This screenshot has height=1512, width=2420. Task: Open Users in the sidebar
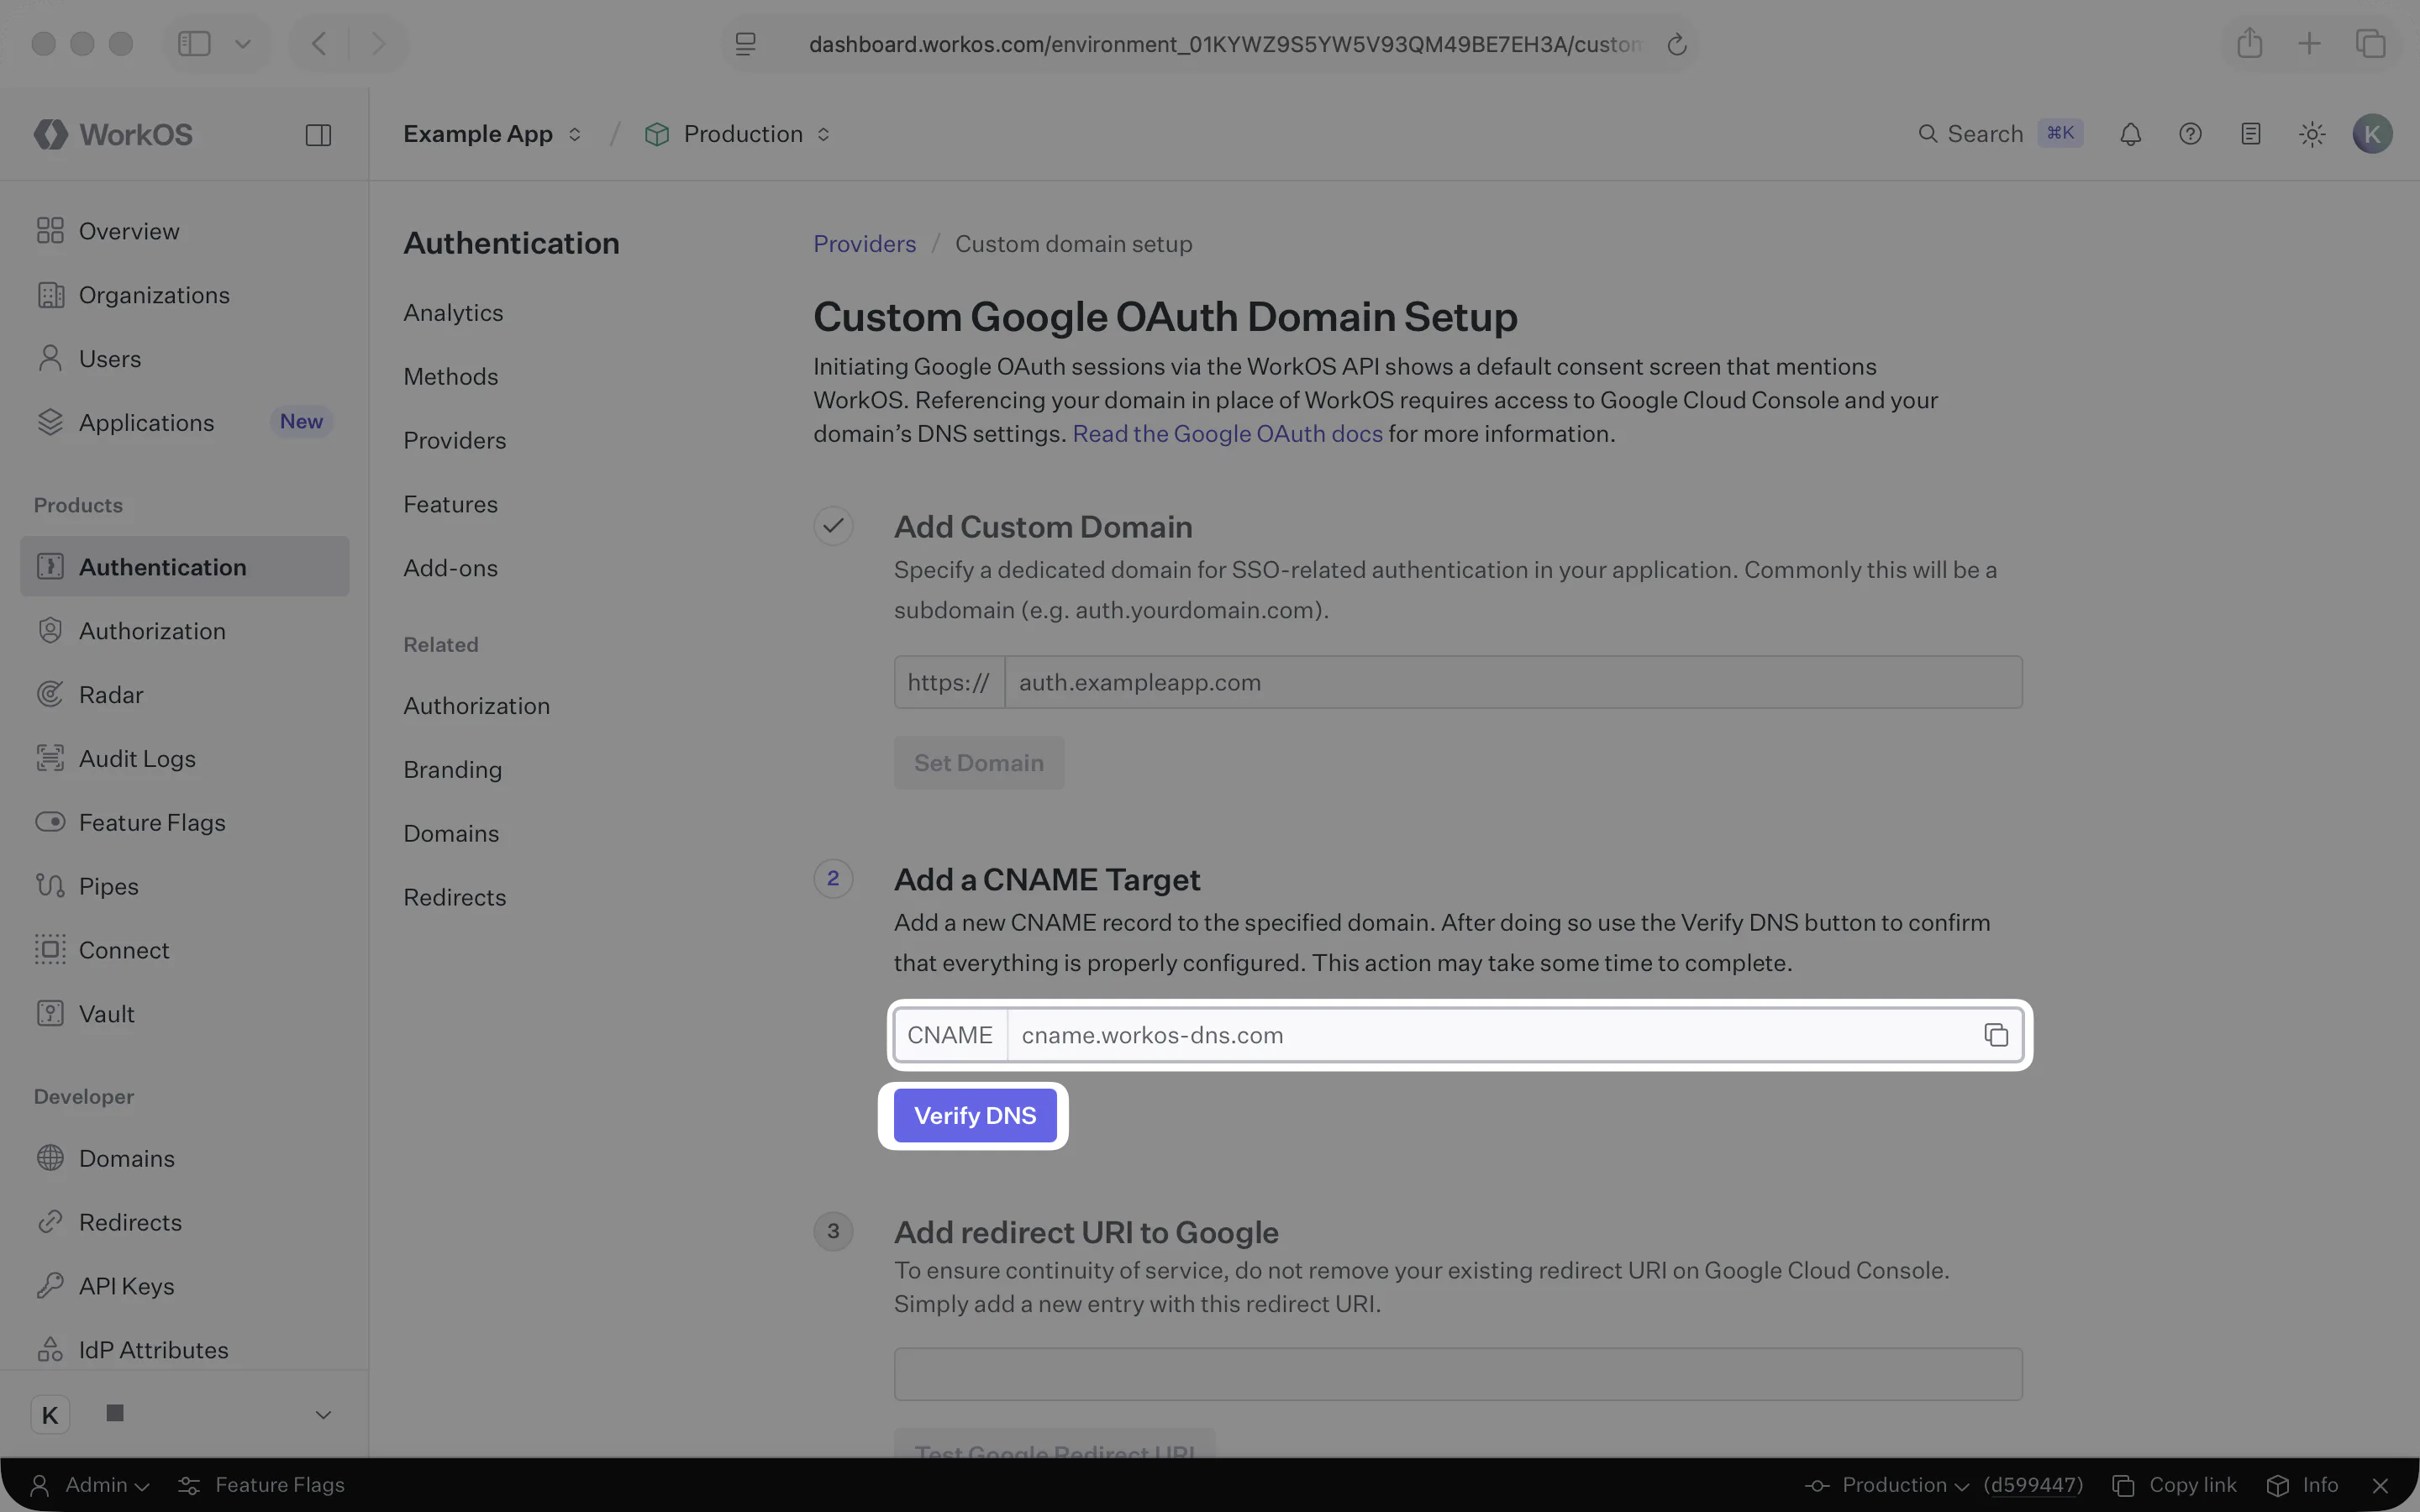click(x=185, y=359)
